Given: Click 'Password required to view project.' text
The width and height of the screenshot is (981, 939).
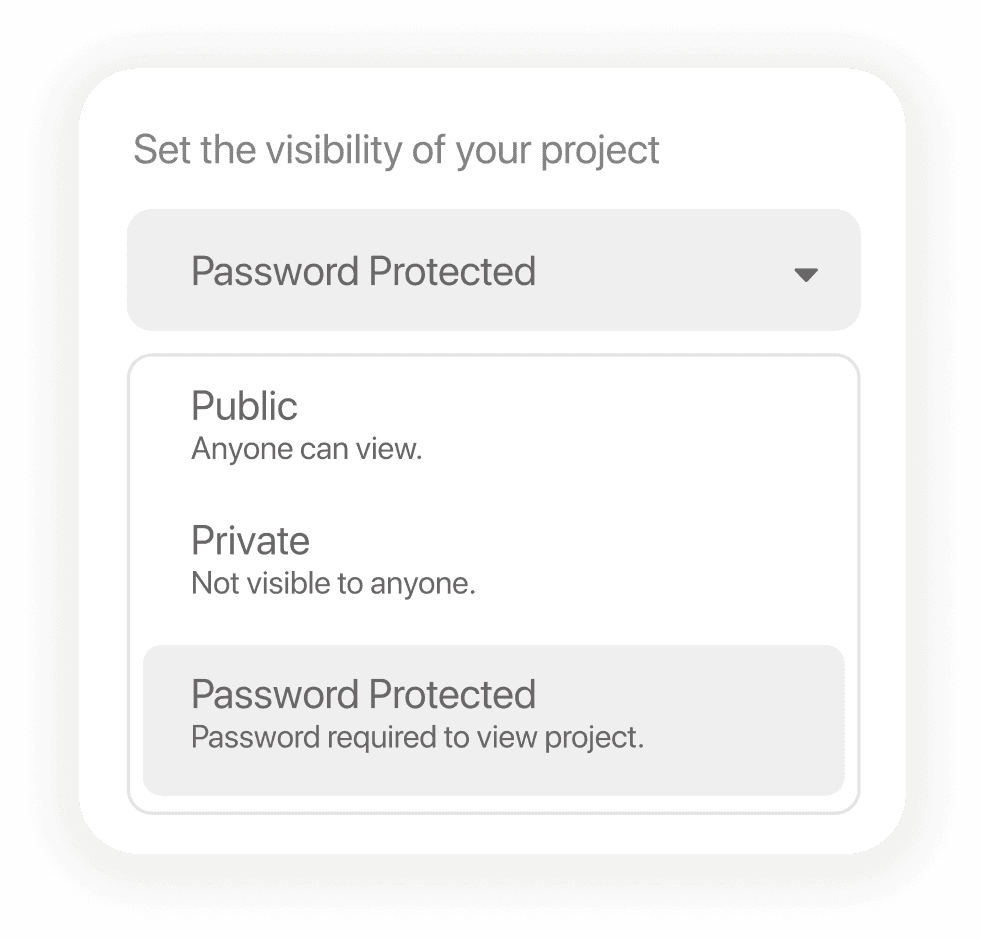Looking at the screenshot, I should 417,738.
